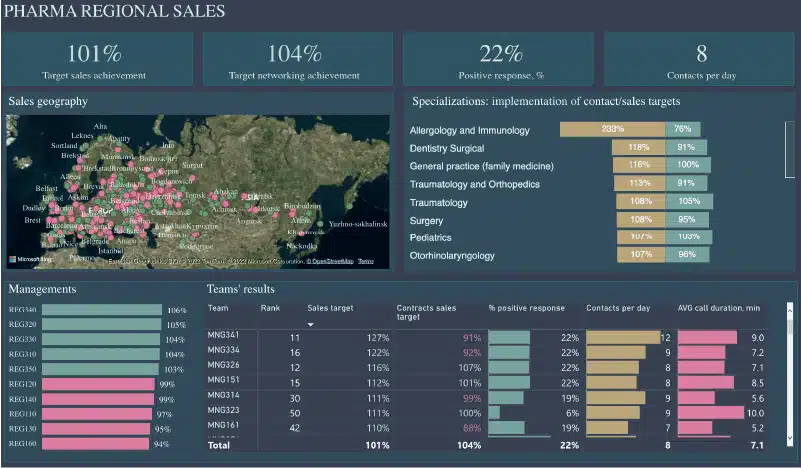
Task: Select the 104% Target networking achievement card
Action: click(x=298, y=59)
